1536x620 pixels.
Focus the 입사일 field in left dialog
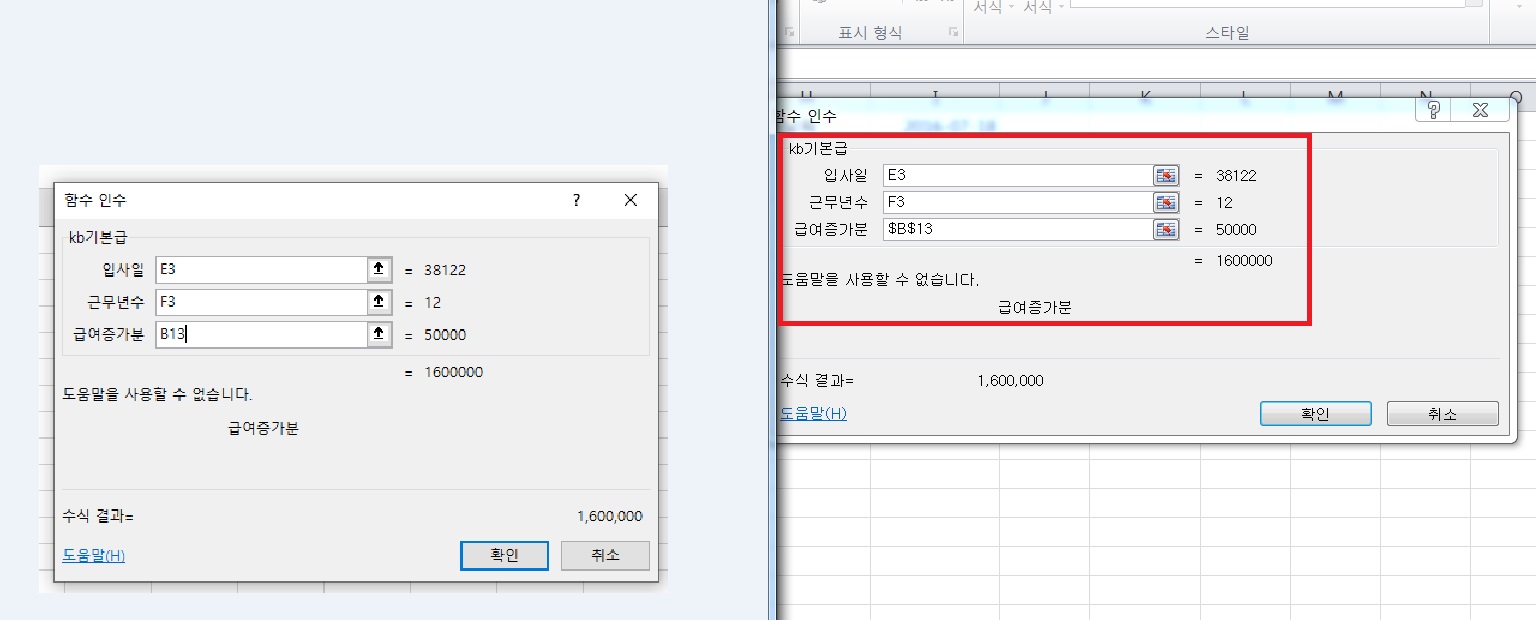260,270
